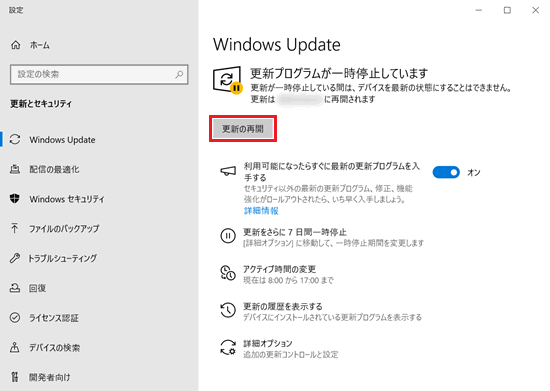Click the license activation checkmark icon
This screenshot has height=391, width=550.
(x=15, y=318)
